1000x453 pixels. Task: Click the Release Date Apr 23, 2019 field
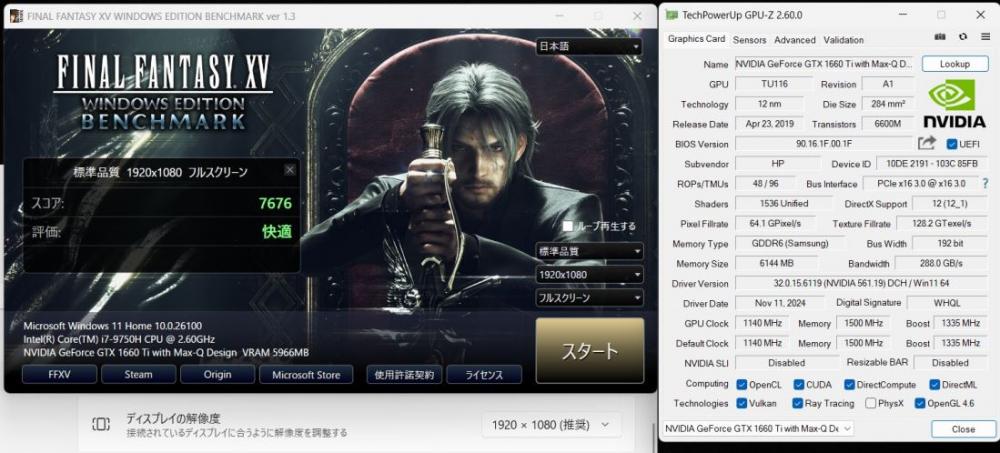(768, 124)
